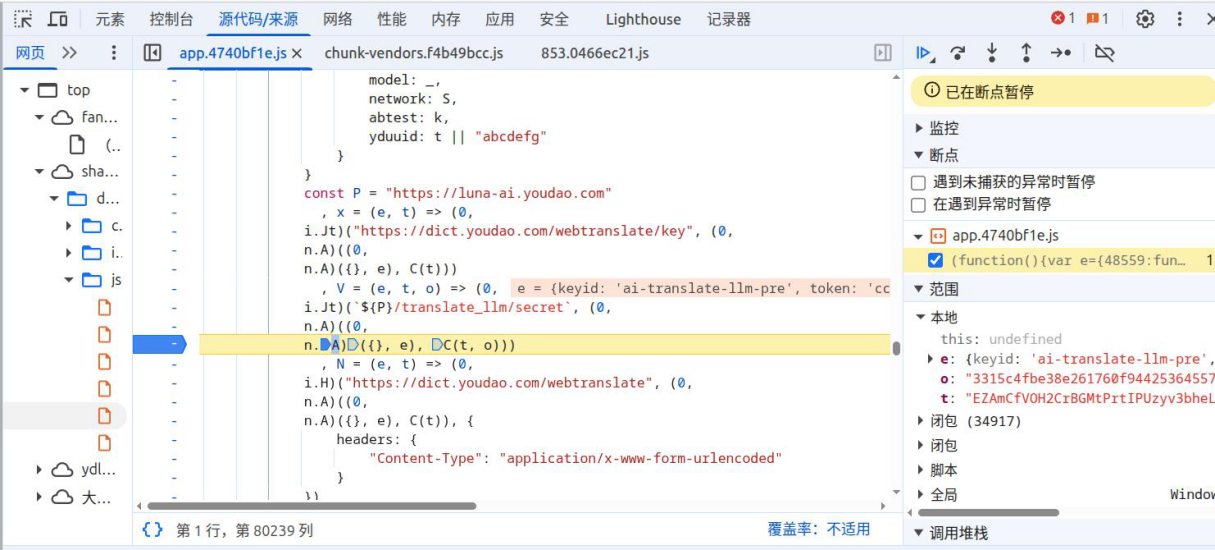Resume script execution
The width and height of the screenshot is (1215, 550).
[x=925, y=53]
